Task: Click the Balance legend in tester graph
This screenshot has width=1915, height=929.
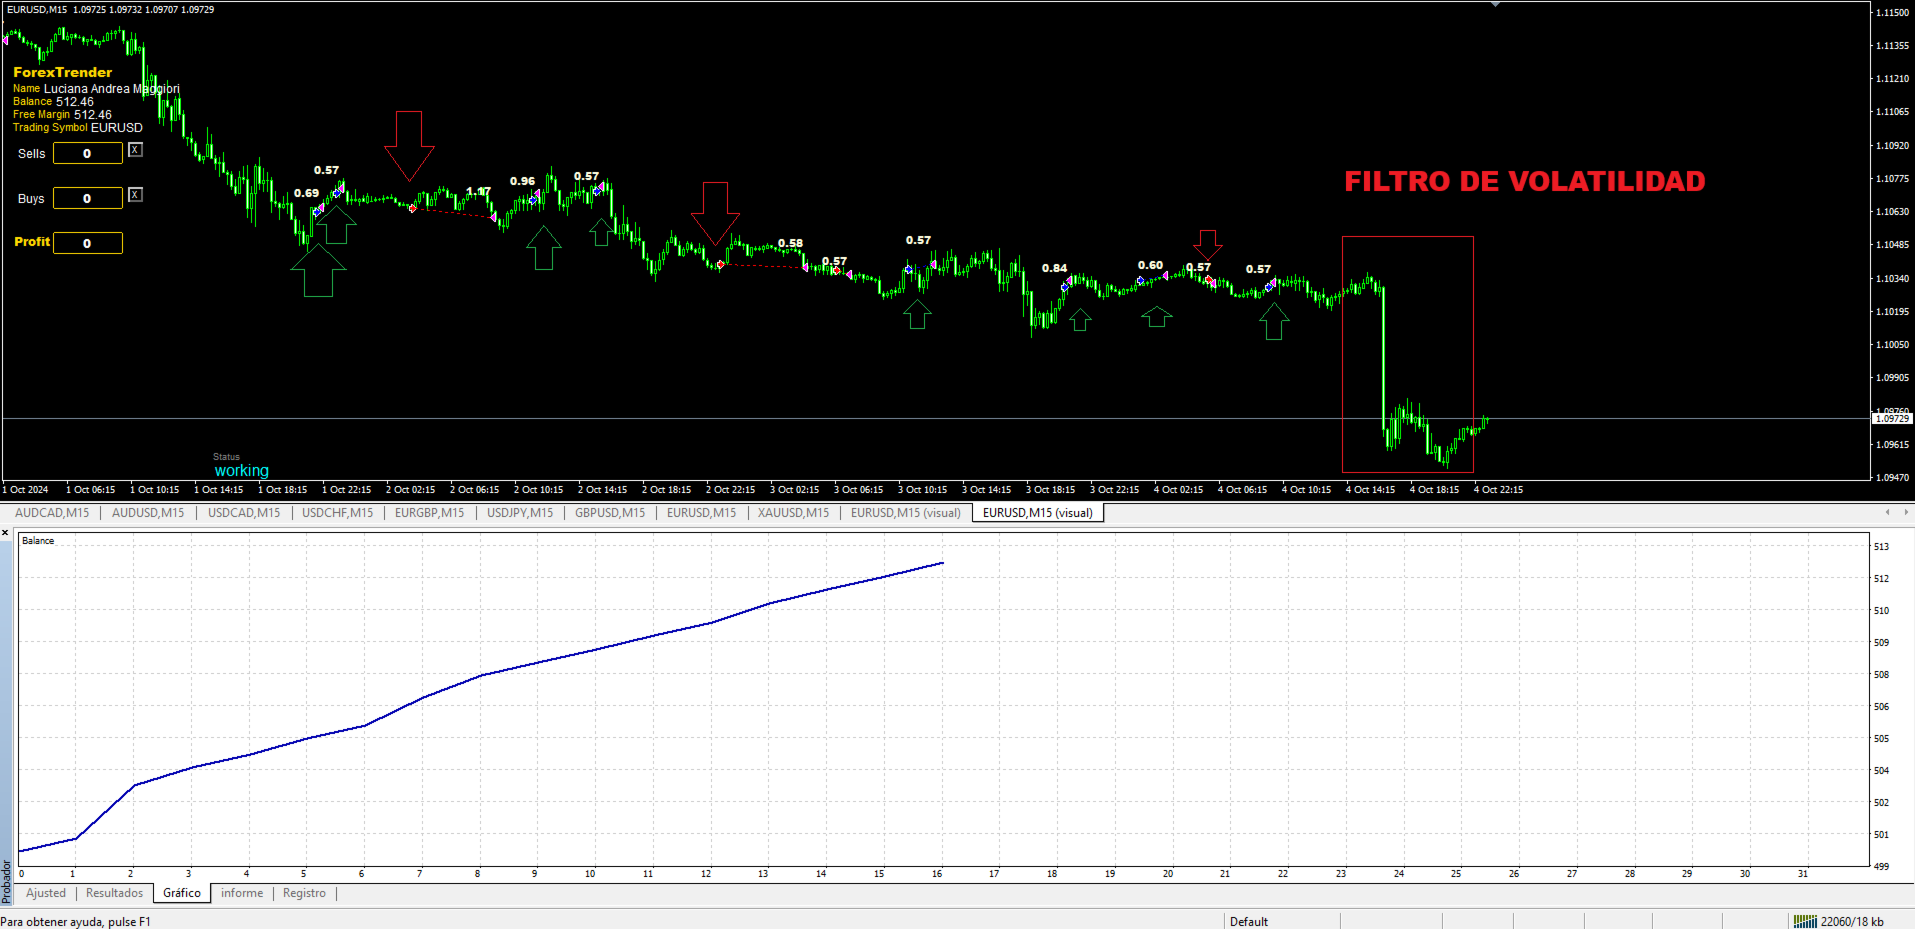Action: pyautogui.click(x=38, y=541)
